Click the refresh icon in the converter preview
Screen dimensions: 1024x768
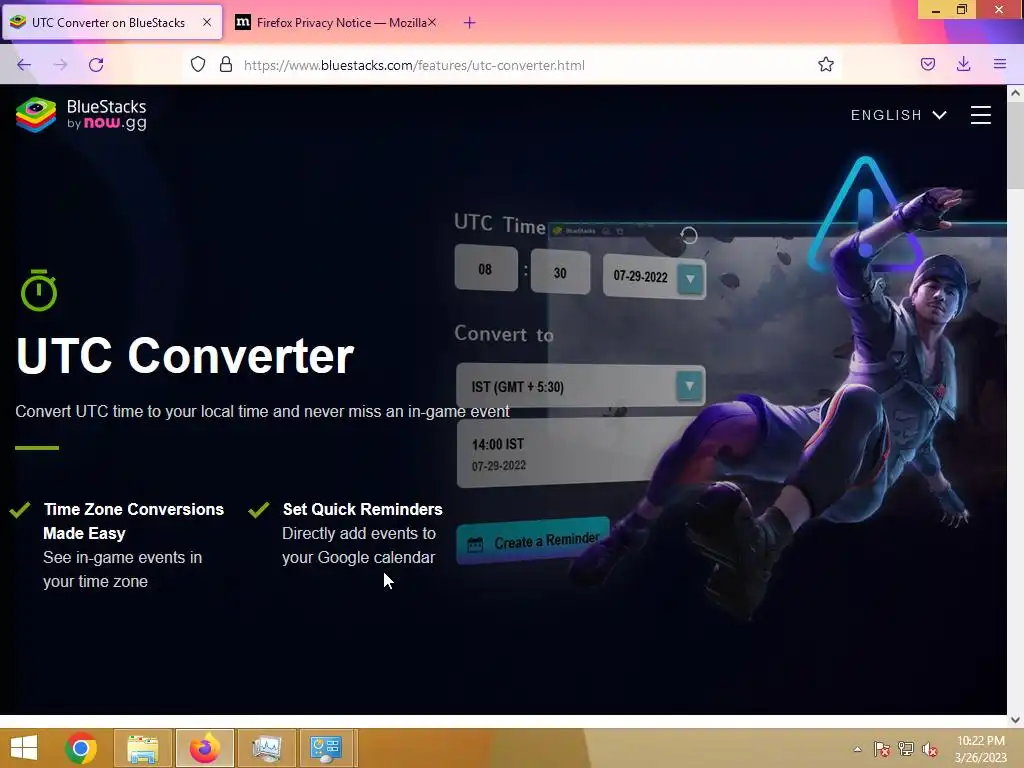(x=689, y=235)
